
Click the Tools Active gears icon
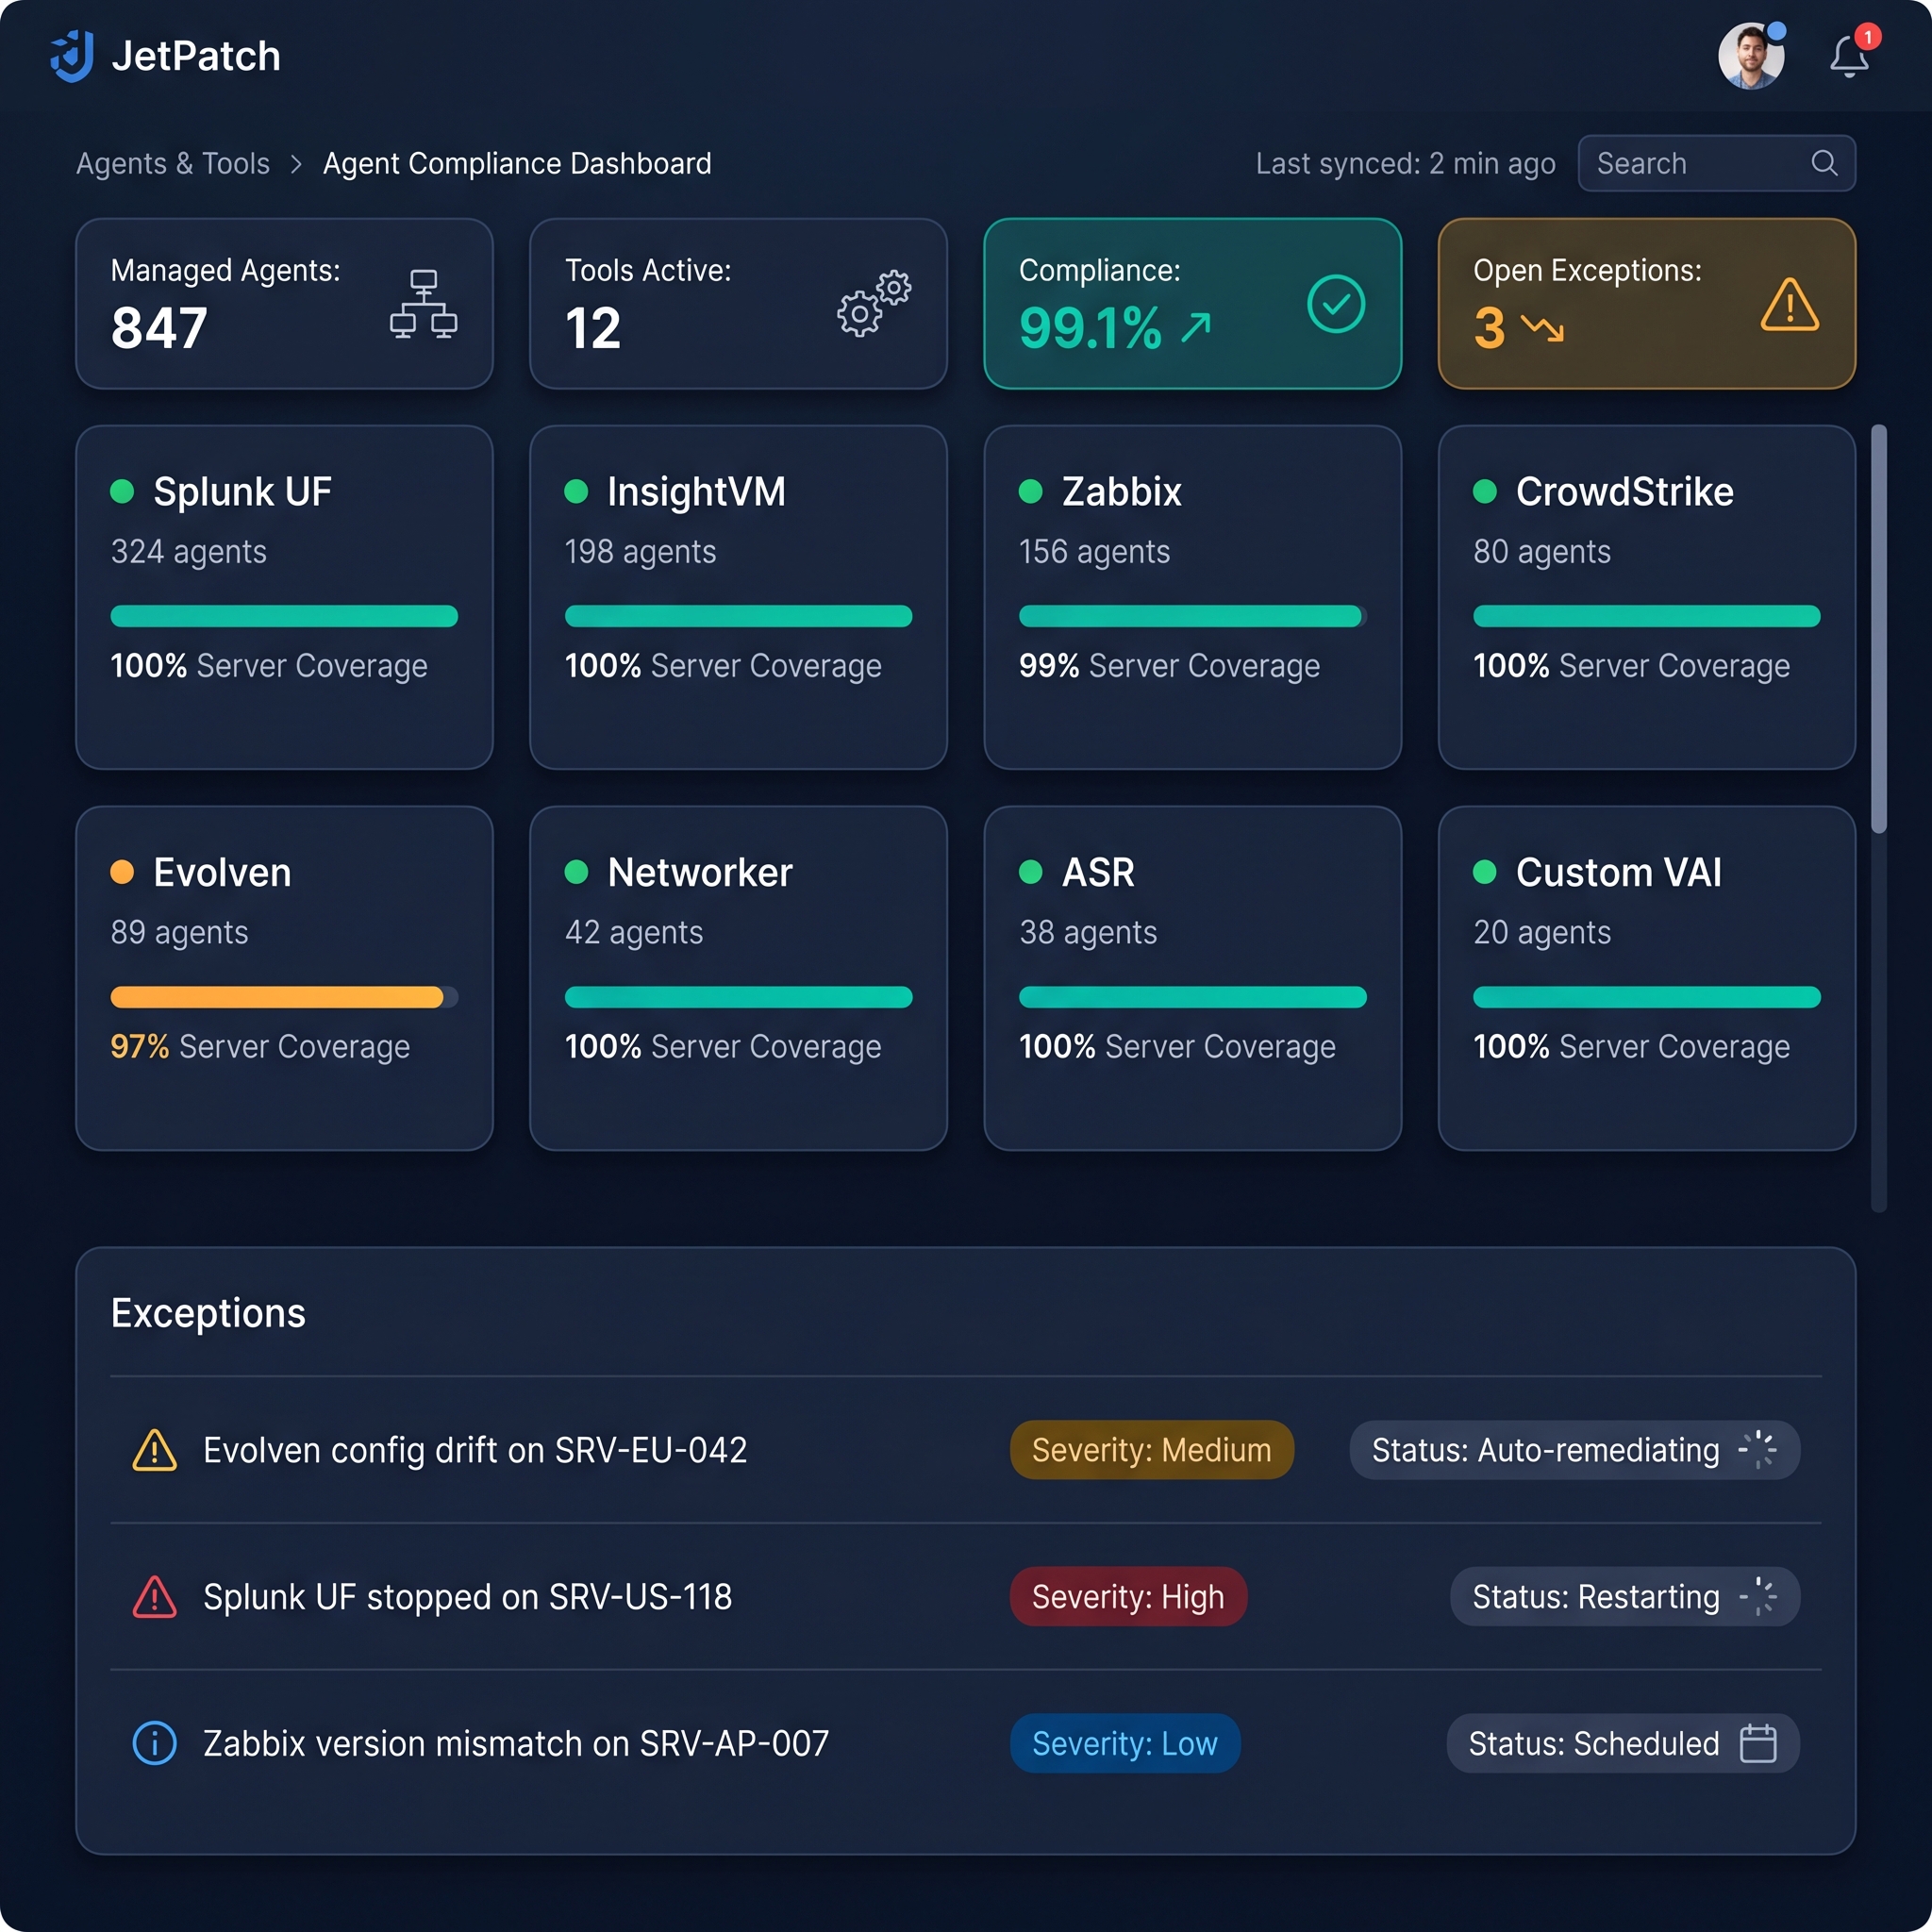pos(871,305)
